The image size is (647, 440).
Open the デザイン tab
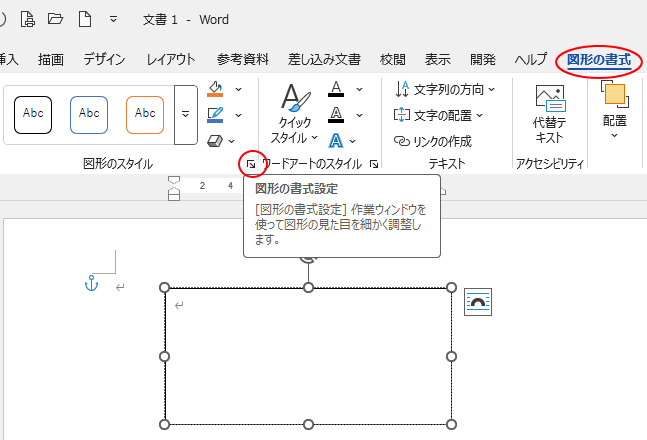click(x=104, y=60)
